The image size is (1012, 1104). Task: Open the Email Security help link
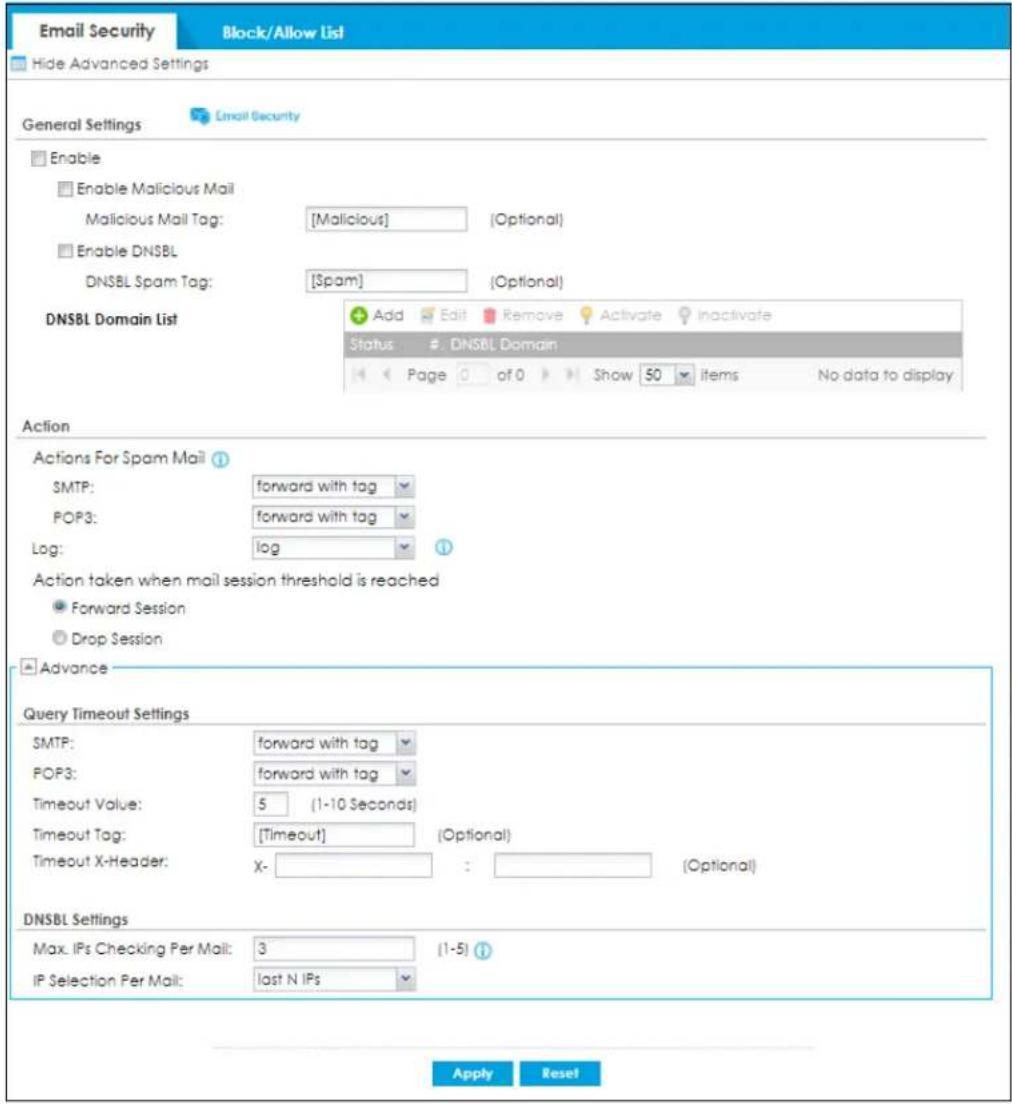click(x=257, y=116)
